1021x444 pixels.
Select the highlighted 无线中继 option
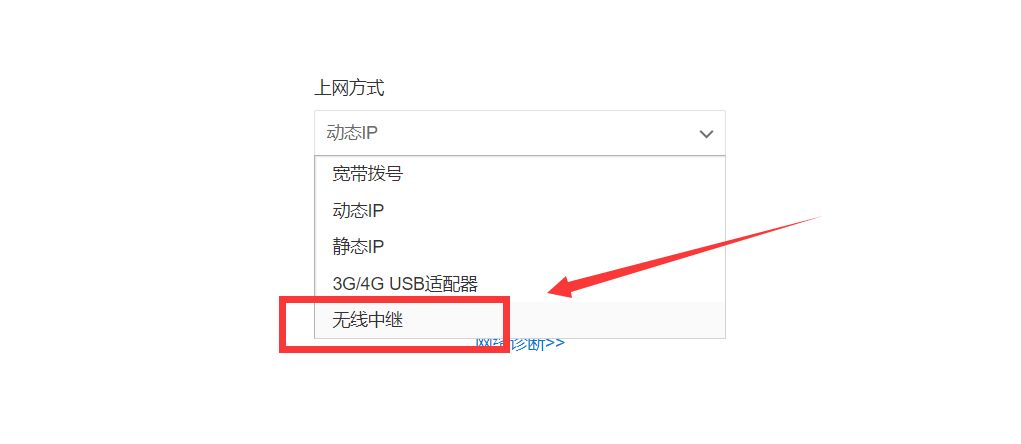click(520, 320)
